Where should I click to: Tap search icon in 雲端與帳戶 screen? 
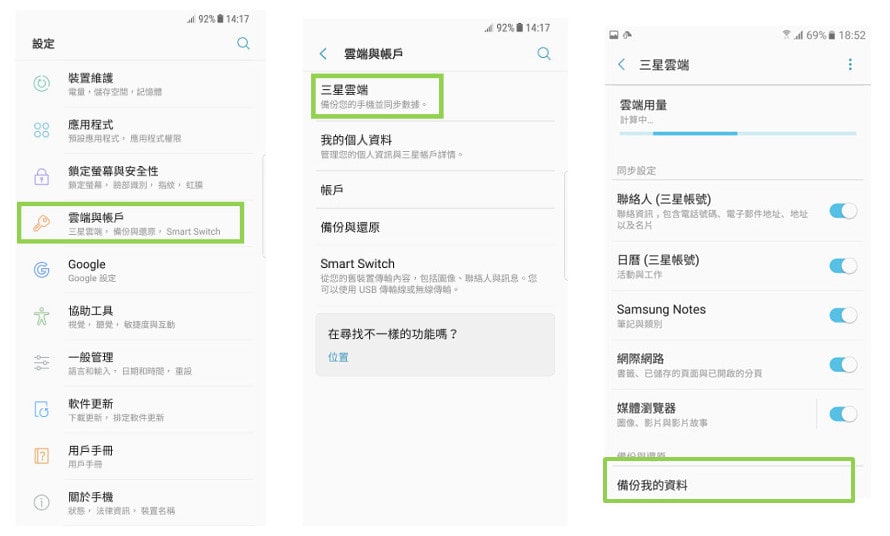tap(544, 53)
